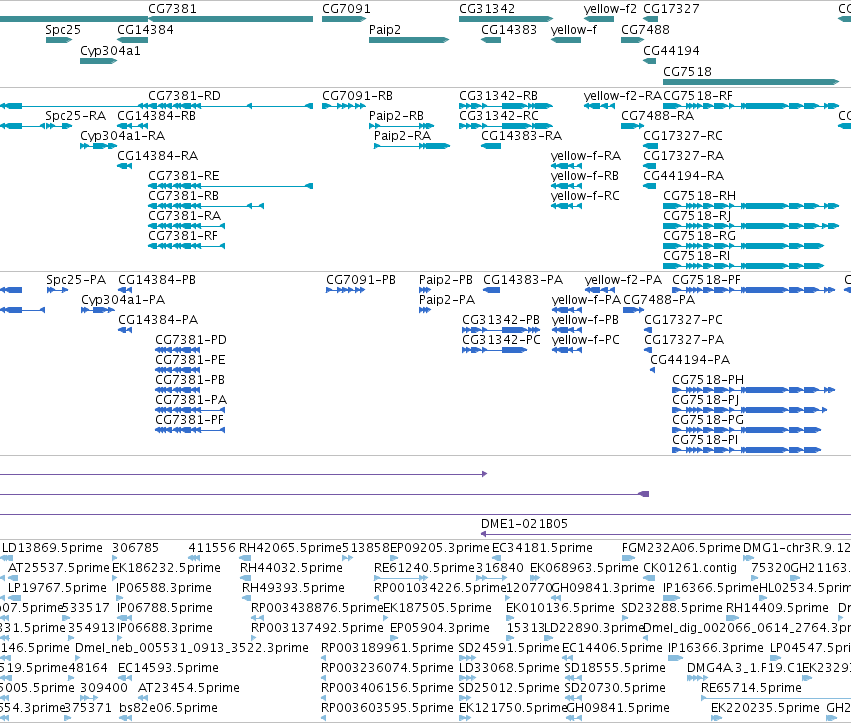The image size is (851, 723).
Task: Select protein label CG7518-PH
Action: (708, 380)
